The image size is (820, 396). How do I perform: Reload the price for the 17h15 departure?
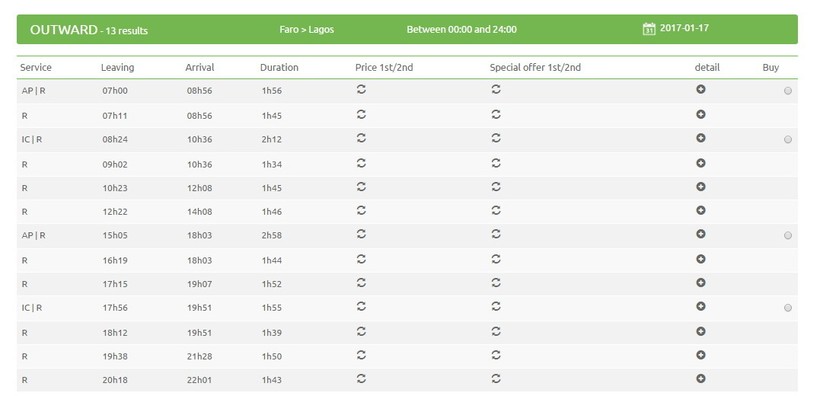coord(361,282)
